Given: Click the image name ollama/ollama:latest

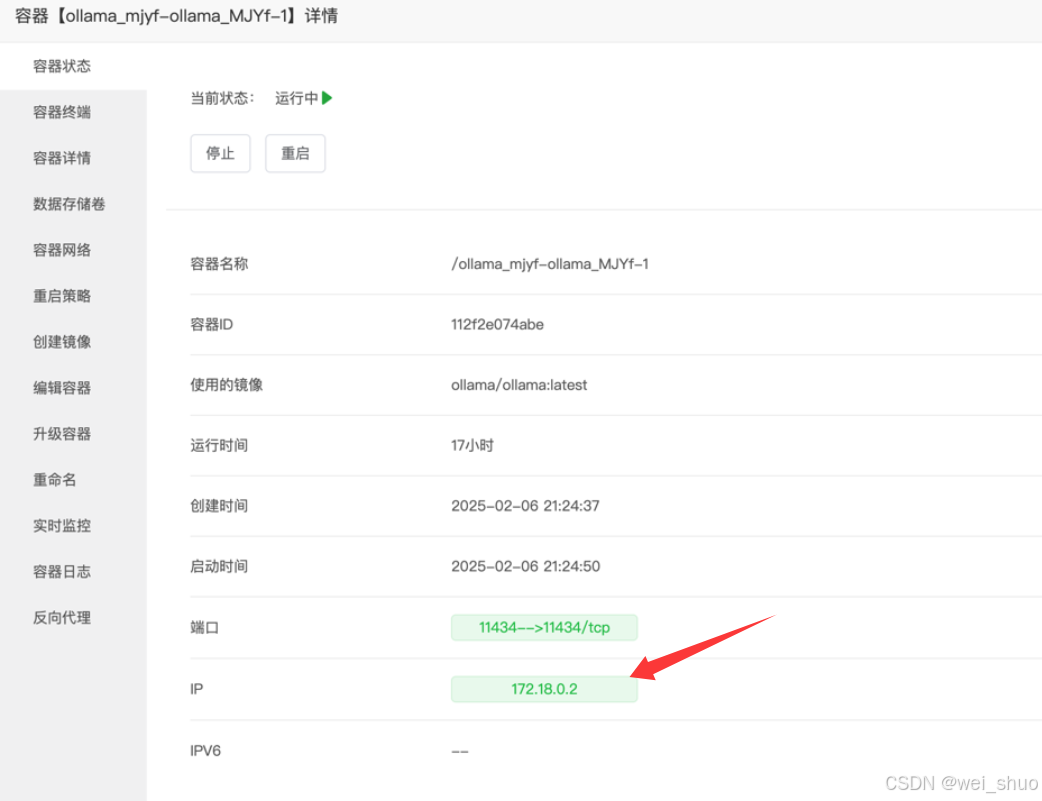Looking at the screenshot, I should (x=519, y=385).
